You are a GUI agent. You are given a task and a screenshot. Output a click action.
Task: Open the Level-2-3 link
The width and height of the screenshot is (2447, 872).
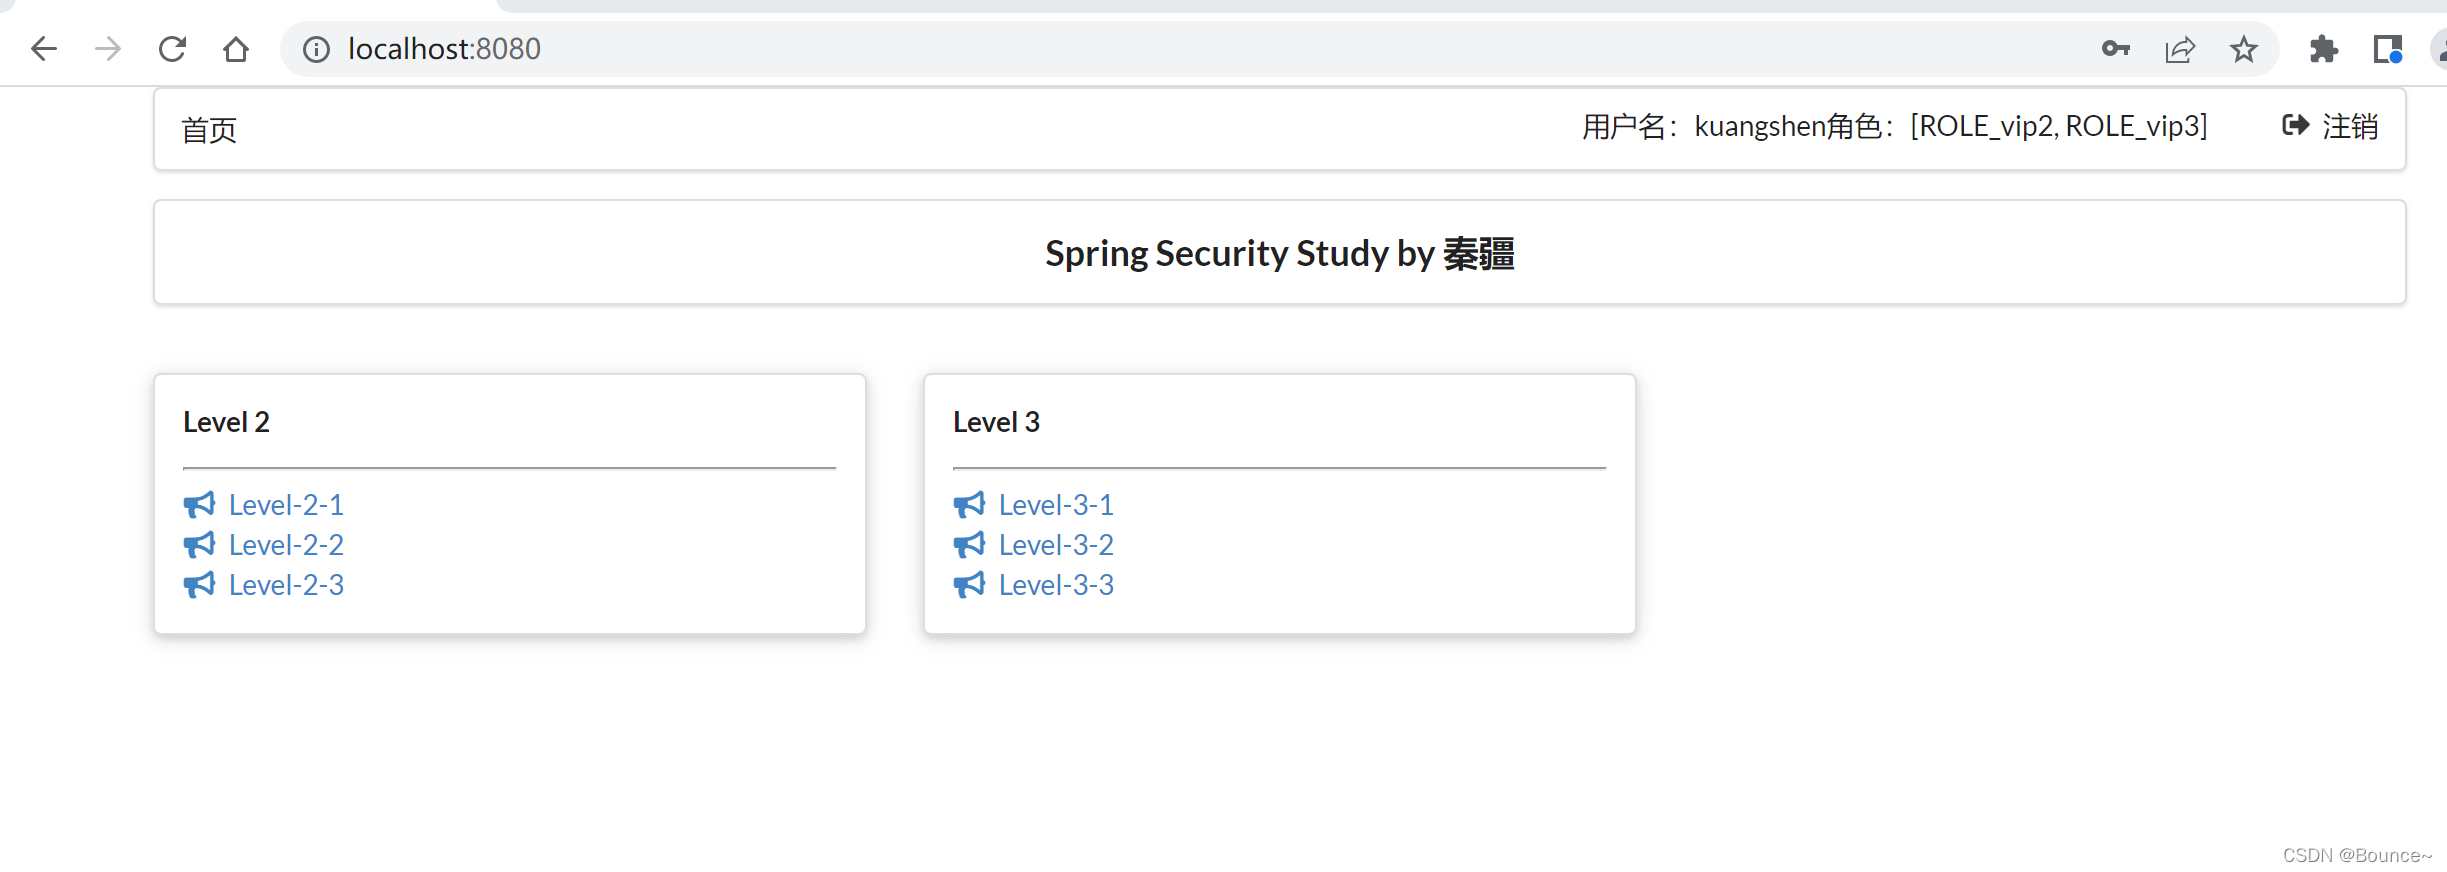pos(286,585)
